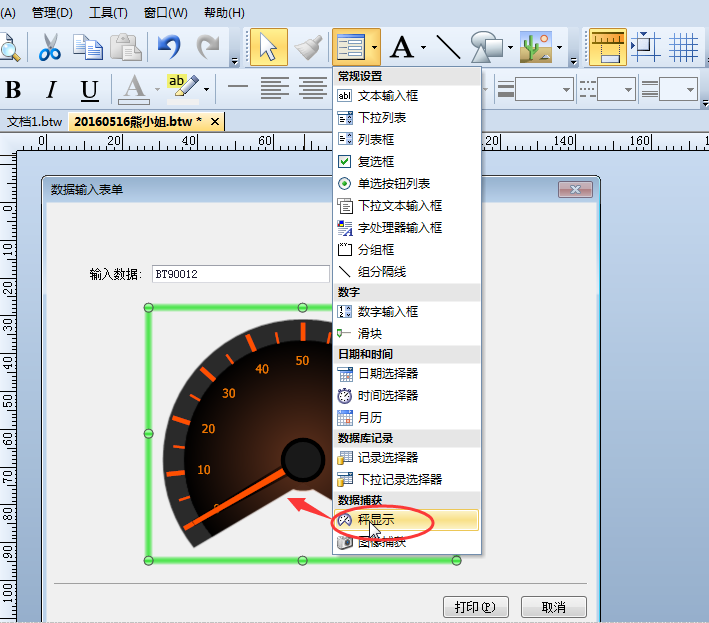Open the shapes tool dropdown arrow
Viewport: 709px width, 623px height.
[x=510, y=47]
